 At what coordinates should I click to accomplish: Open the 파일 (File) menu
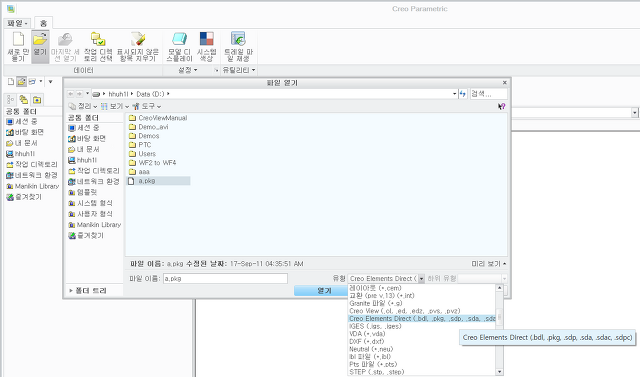coord(17,23)
